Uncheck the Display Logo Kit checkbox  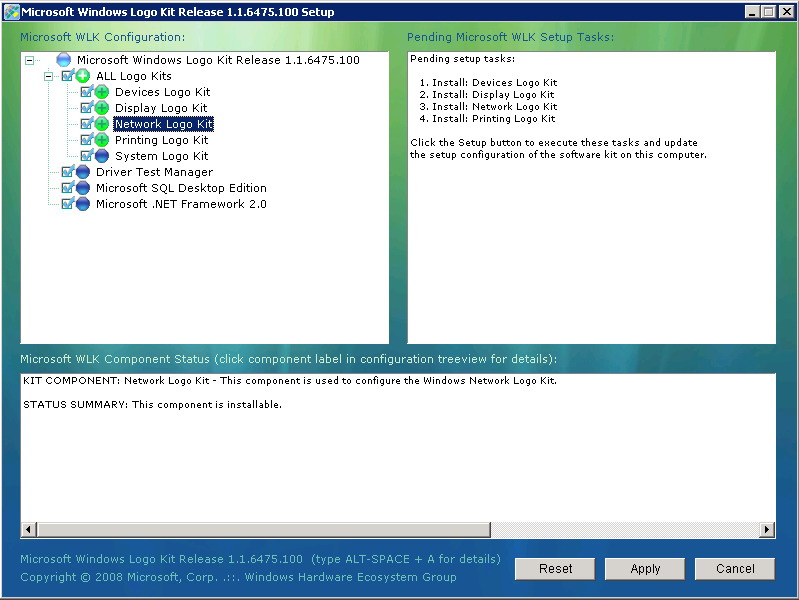pos(87,108)
